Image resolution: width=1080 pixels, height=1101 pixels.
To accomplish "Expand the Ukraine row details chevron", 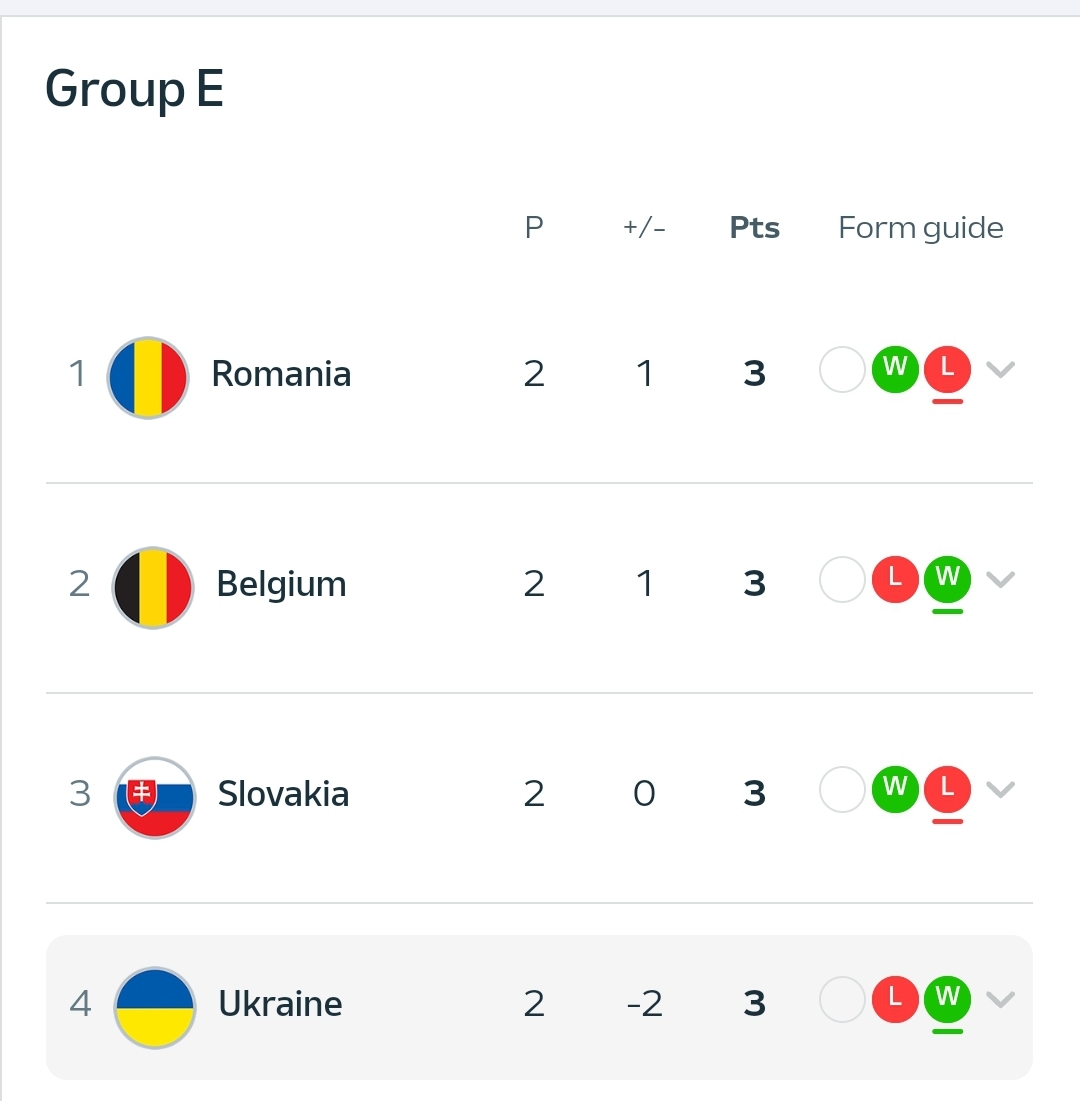I will pyautogui.click(x=1000, y=999).
